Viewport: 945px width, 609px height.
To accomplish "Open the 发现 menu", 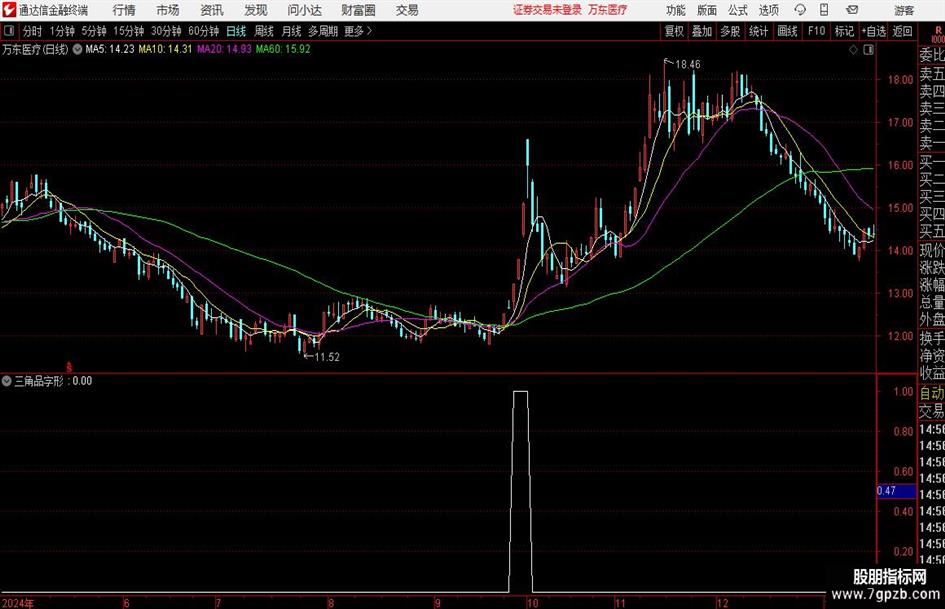I will point(256,10).
